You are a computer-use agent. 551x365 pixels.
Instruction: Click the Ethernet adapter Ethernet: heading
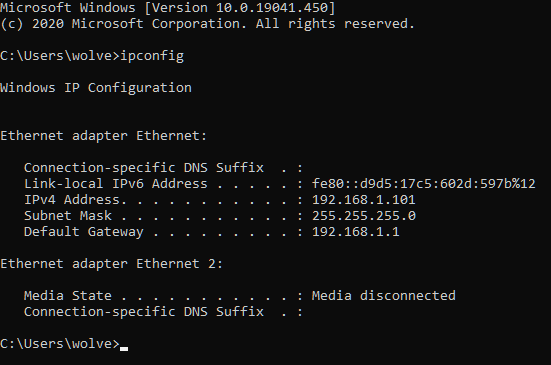(x=104, y=136)
